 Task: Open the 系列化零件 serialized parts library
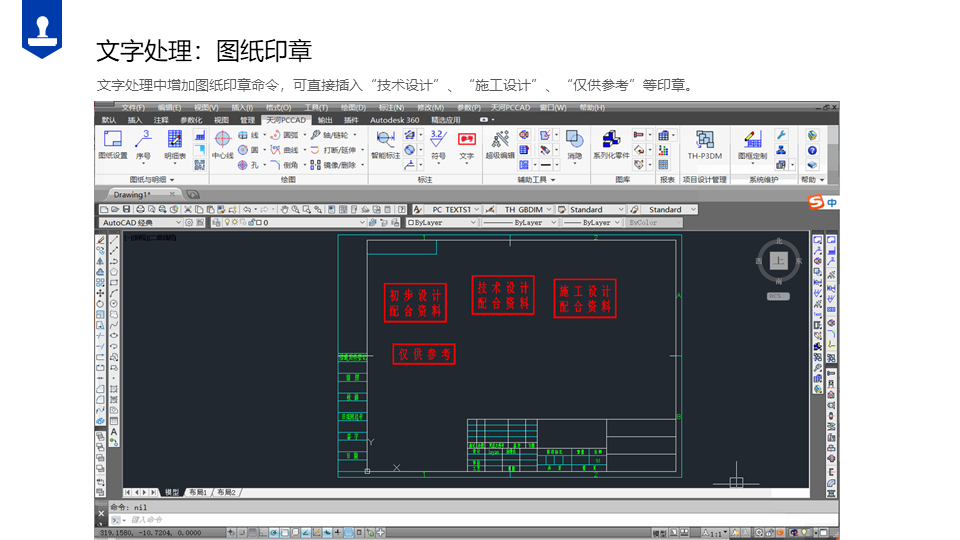point(611,144)
